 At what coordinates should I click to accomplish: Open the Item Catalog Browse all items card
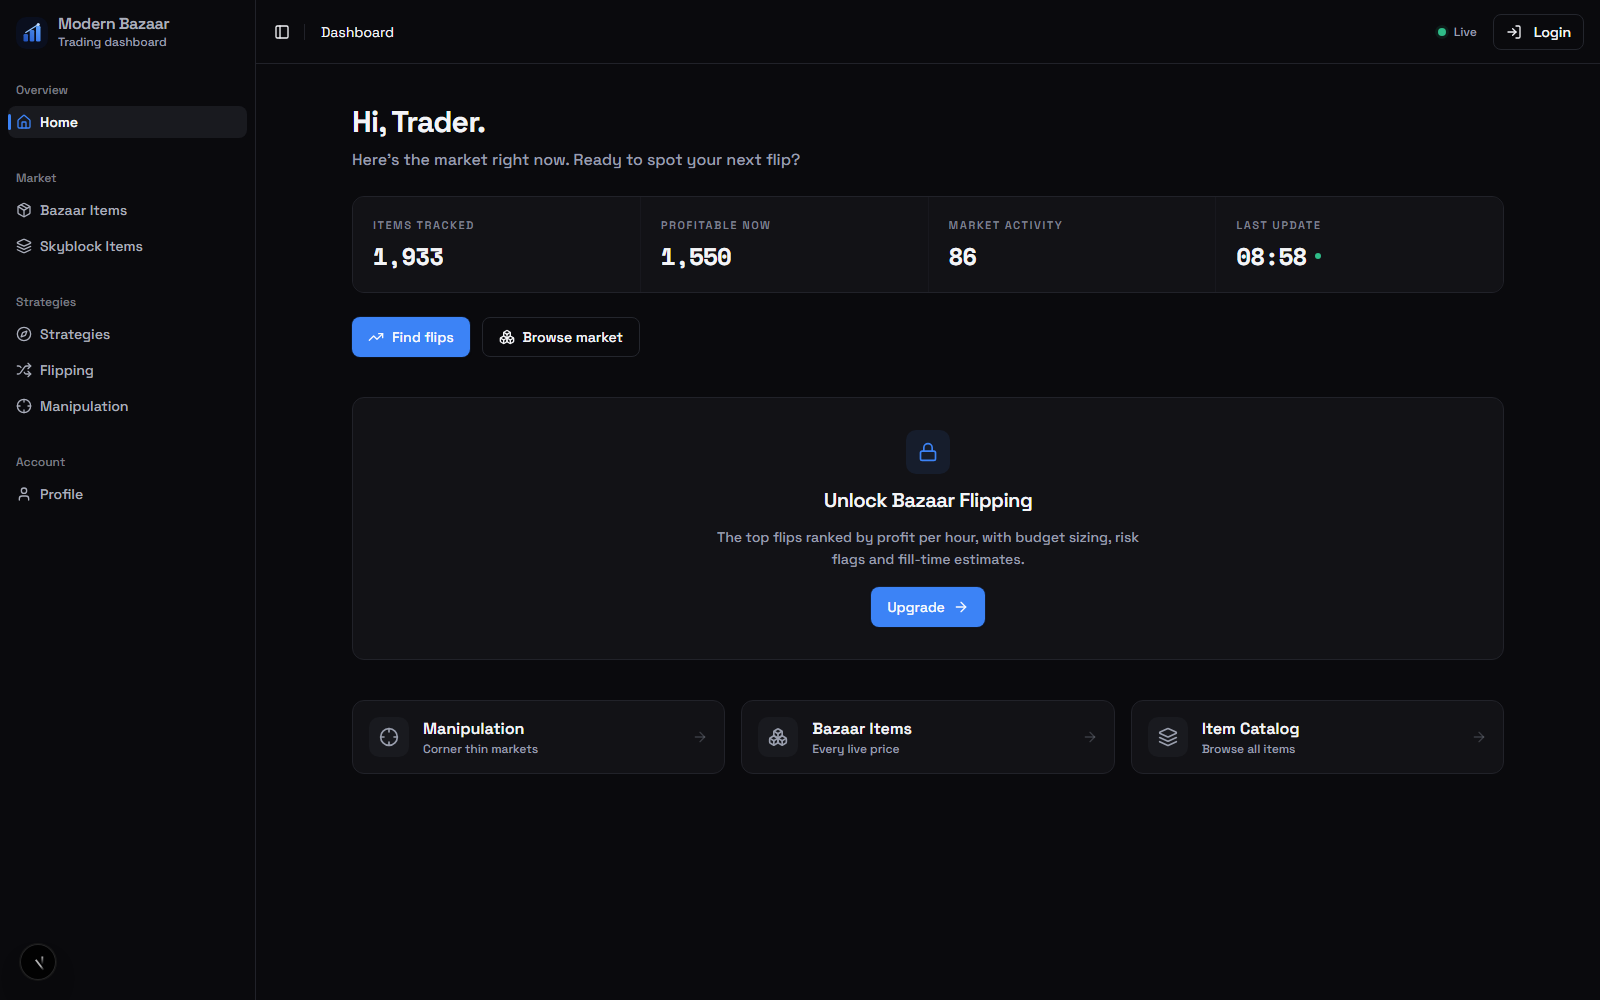click(1317, 737)
